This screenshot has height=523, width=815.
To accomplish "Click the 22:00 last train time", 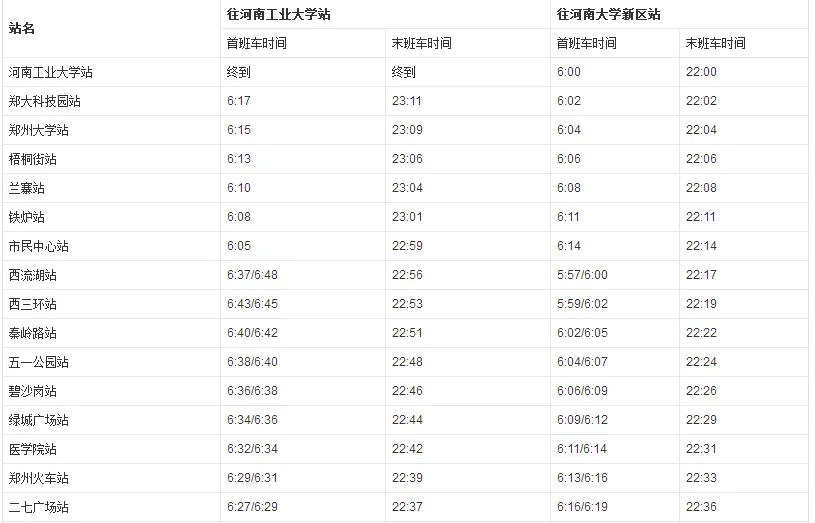I will pyautogui.click(x=701, y=72).
